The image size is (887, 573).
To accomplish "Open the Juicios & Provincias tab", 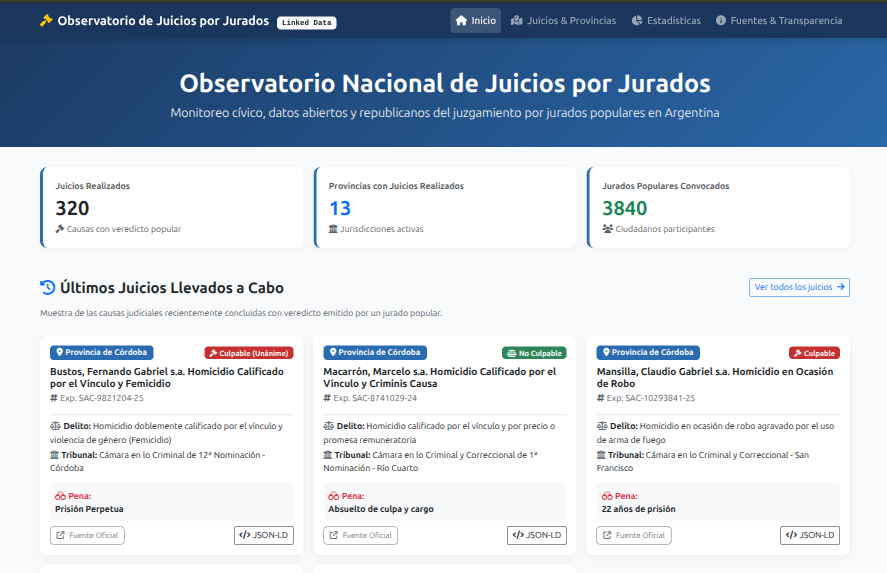I will click(x=563, y=20).
